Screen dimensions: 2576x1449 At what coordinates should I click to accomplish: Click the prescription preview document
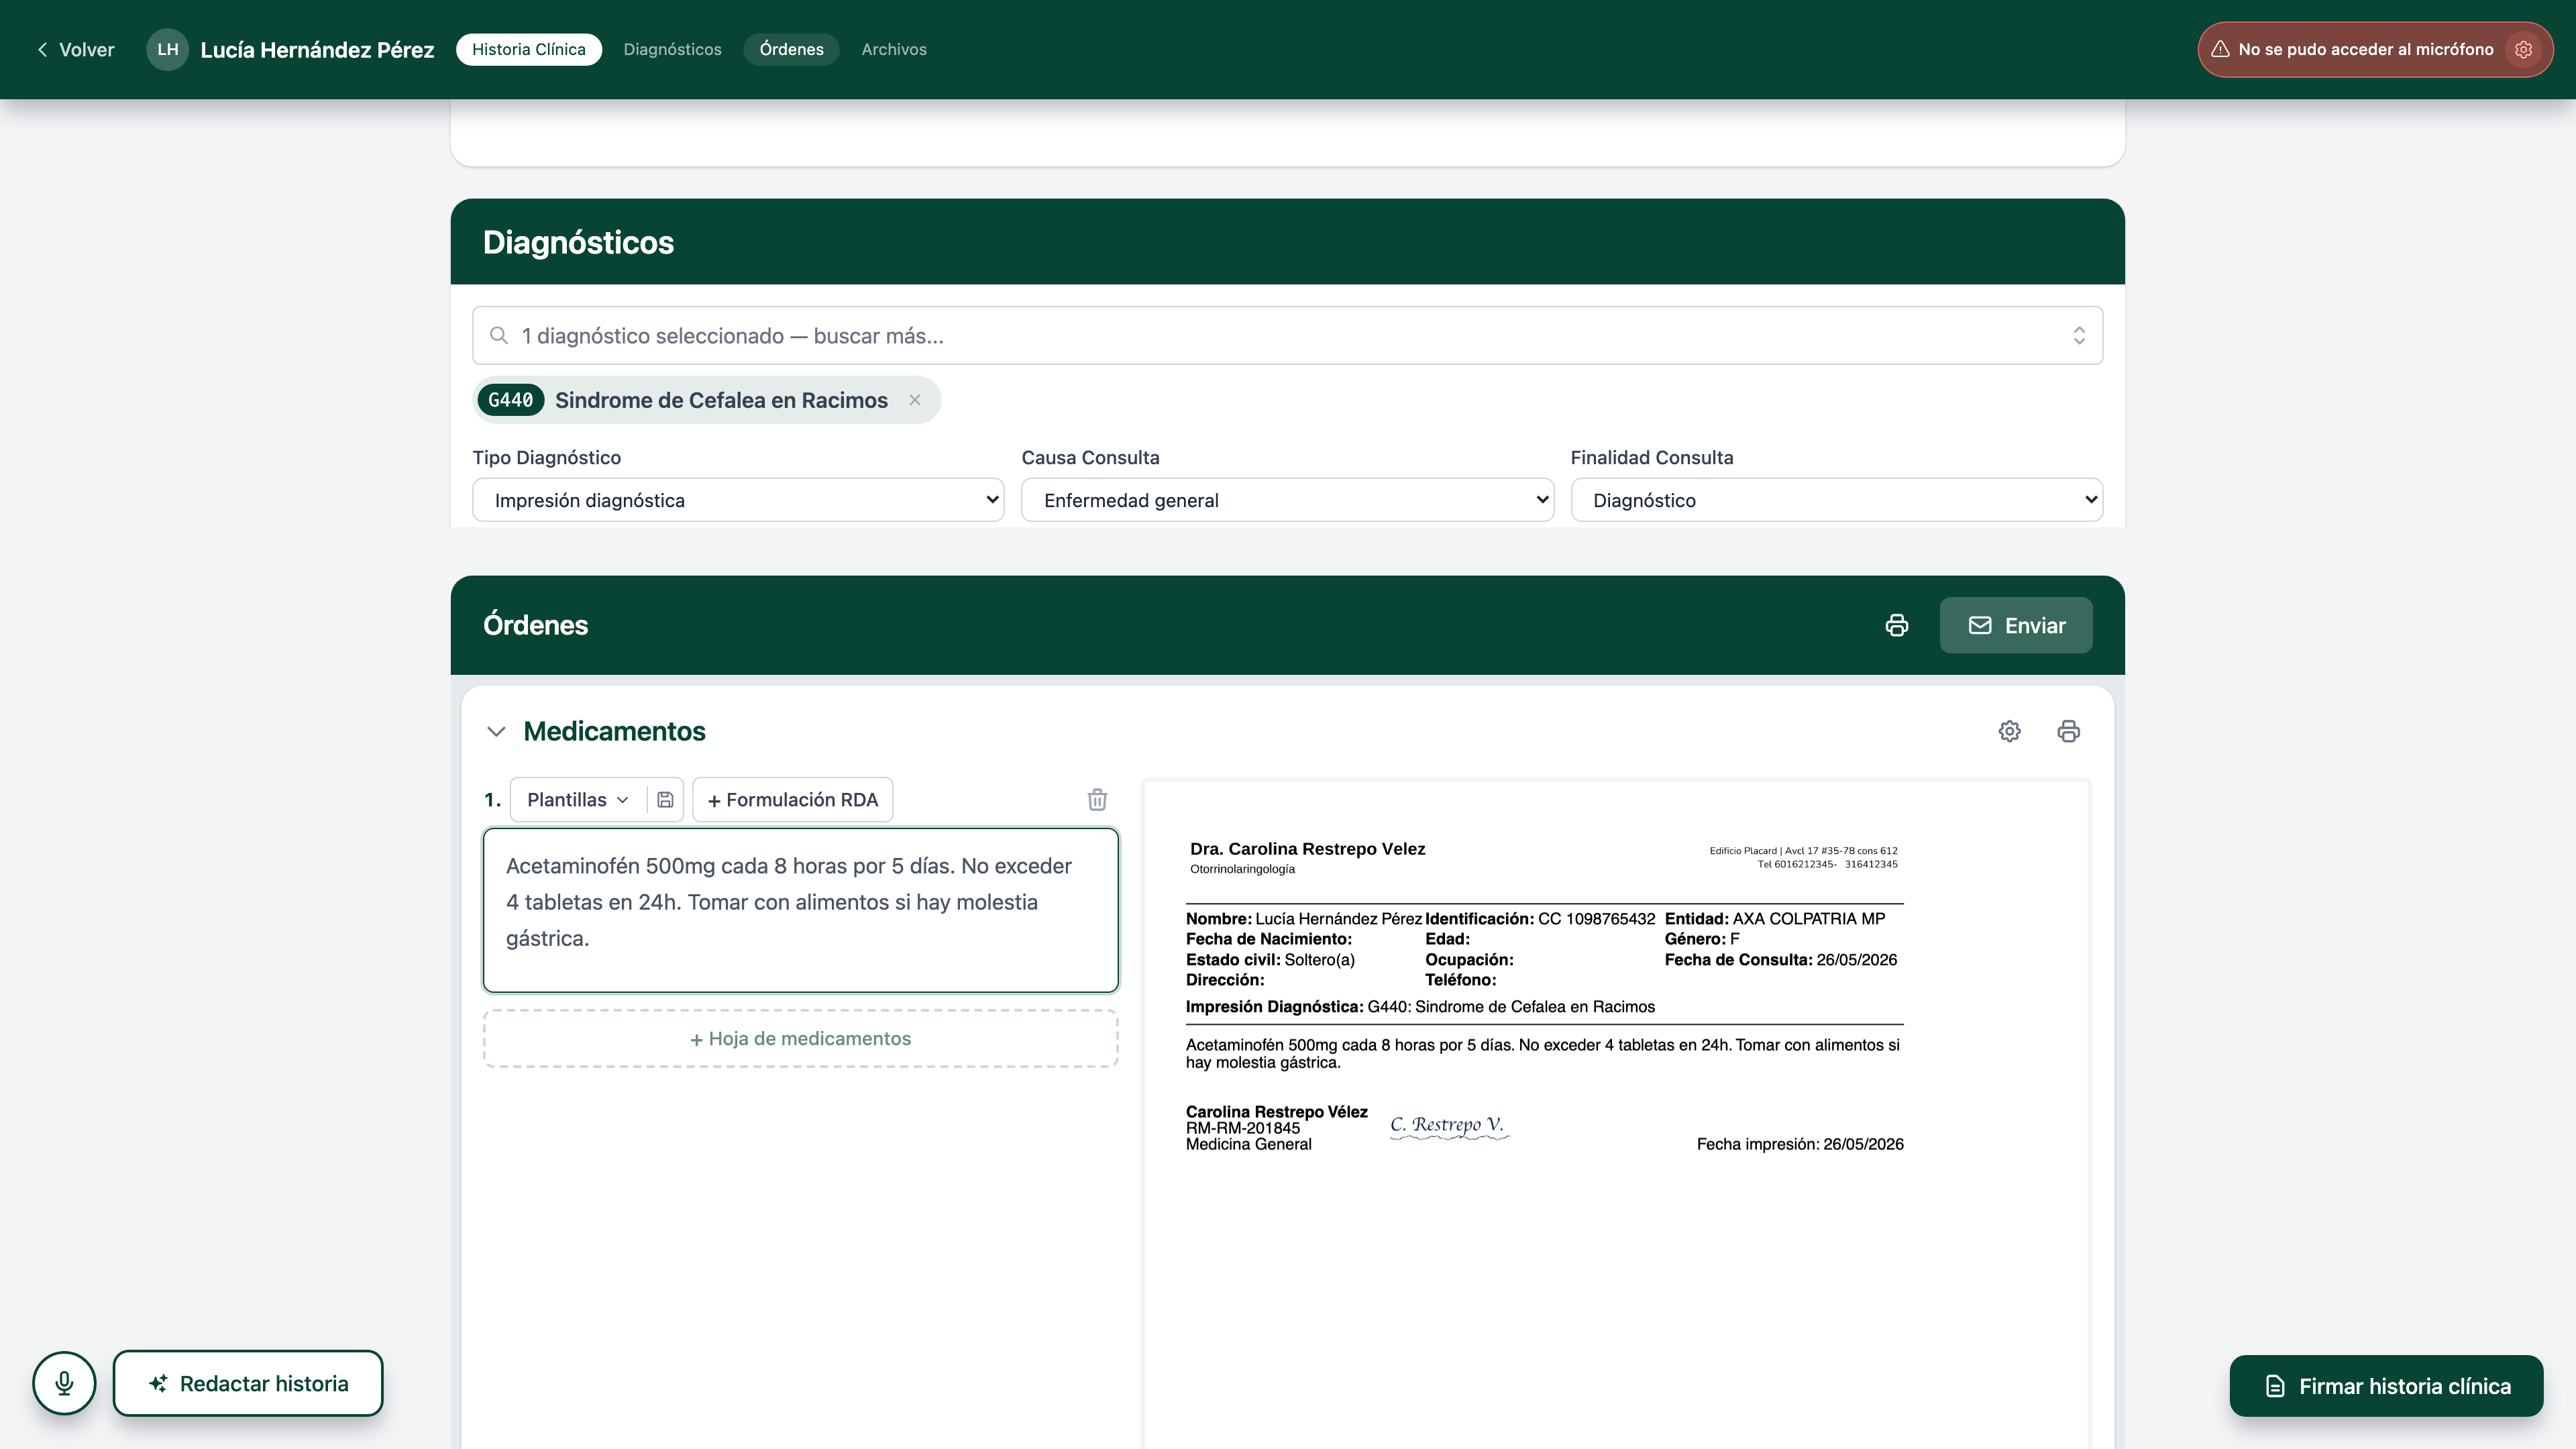(x=1616, y=1112)
